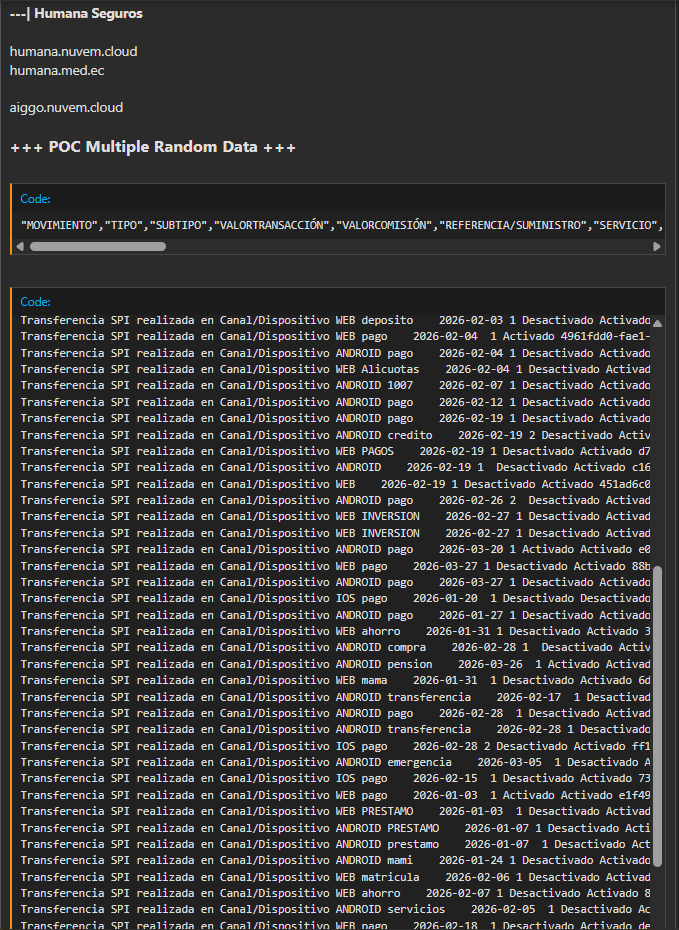679x930 pixels.
Task: Select the row with WEB pago 2026-02-04
Action: click(x=336, y=336)
